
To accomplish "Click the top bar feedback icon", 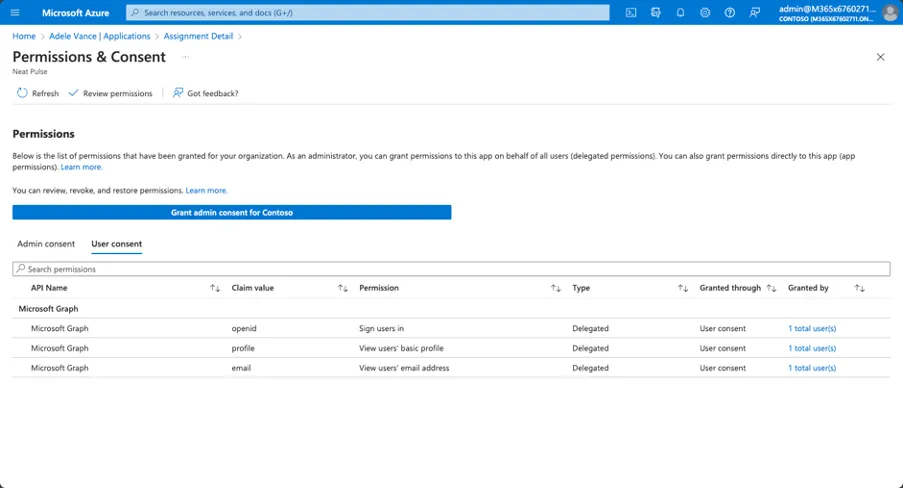I will (x=755, y=13).
